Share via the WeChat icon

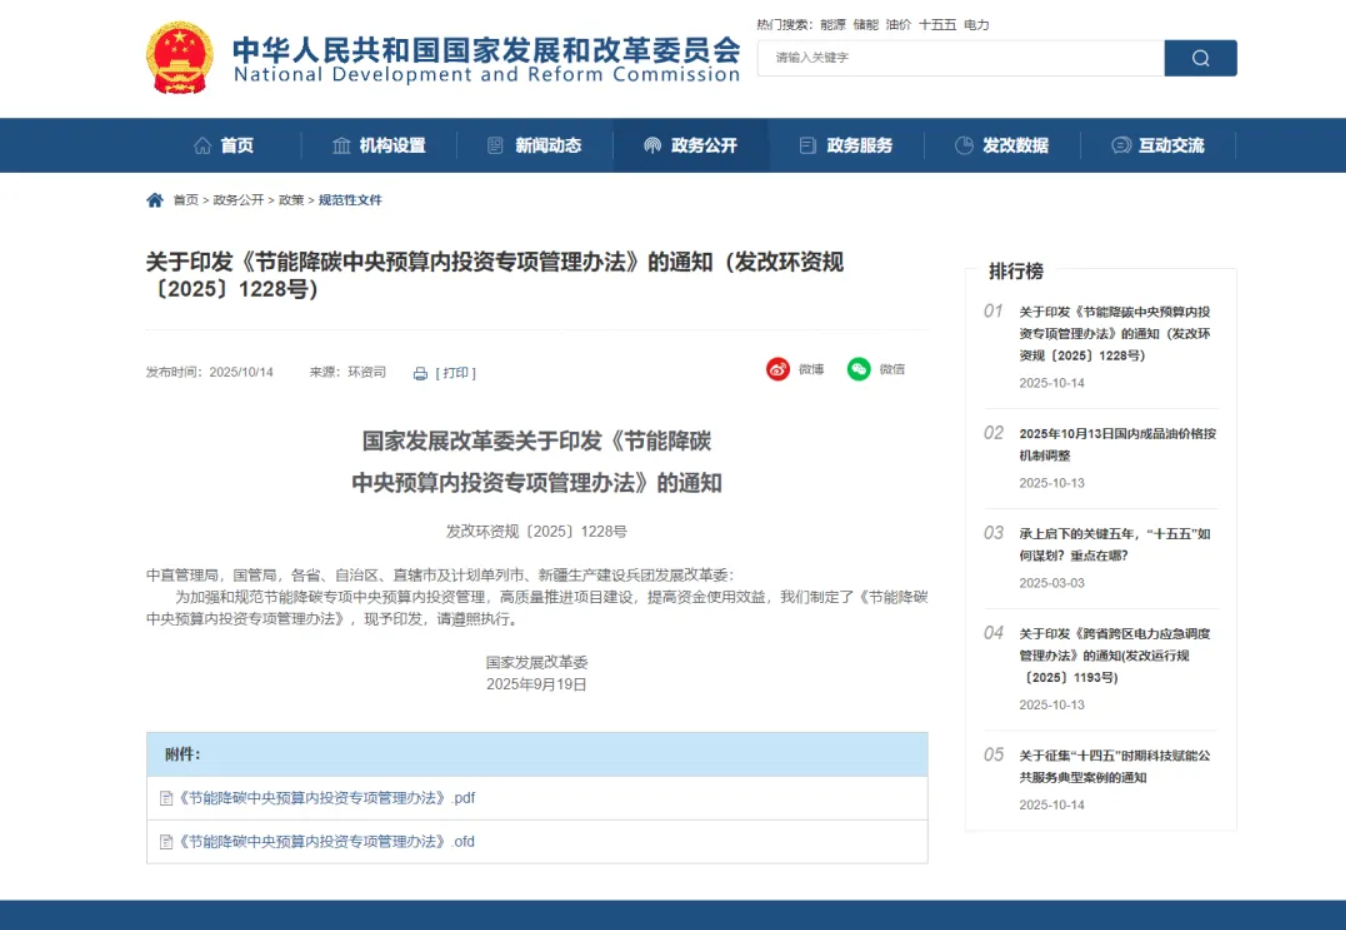click(x=859, y=369)
